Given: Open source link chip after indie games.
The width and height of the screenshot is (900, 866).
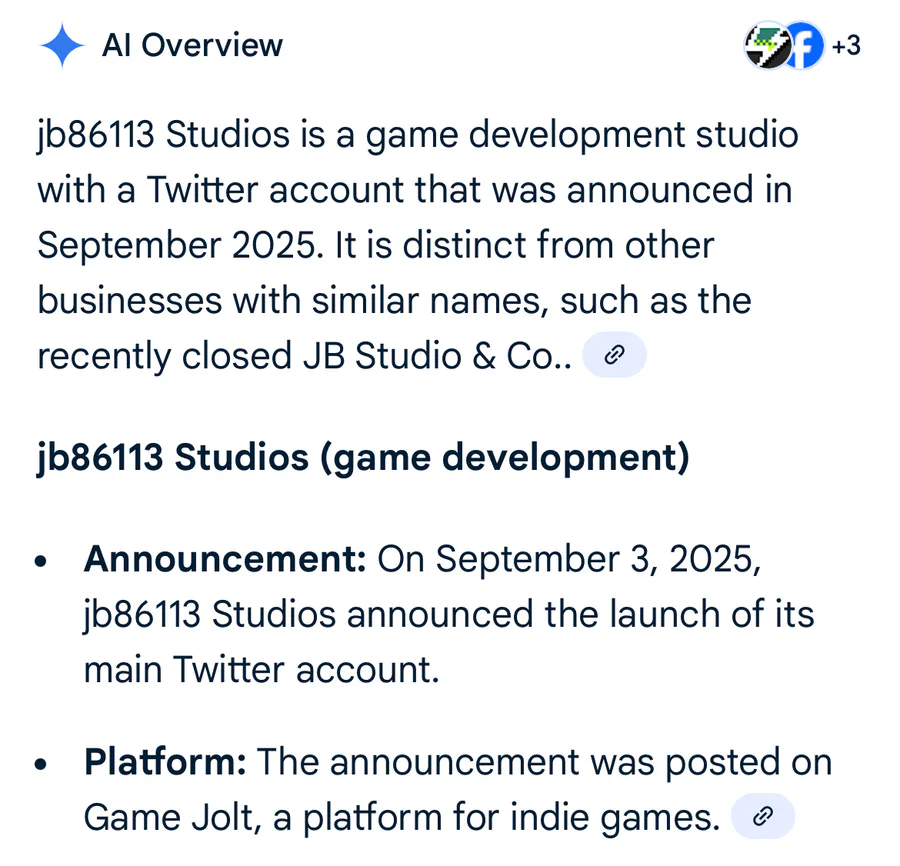Looking at the screenshot, I should click(x=763, y=815).
